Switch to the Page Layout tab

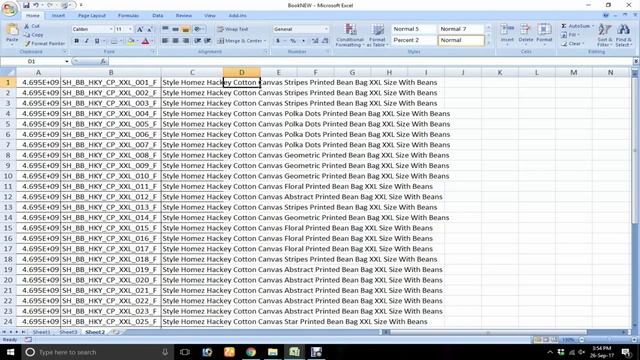(x=92, y=16)
